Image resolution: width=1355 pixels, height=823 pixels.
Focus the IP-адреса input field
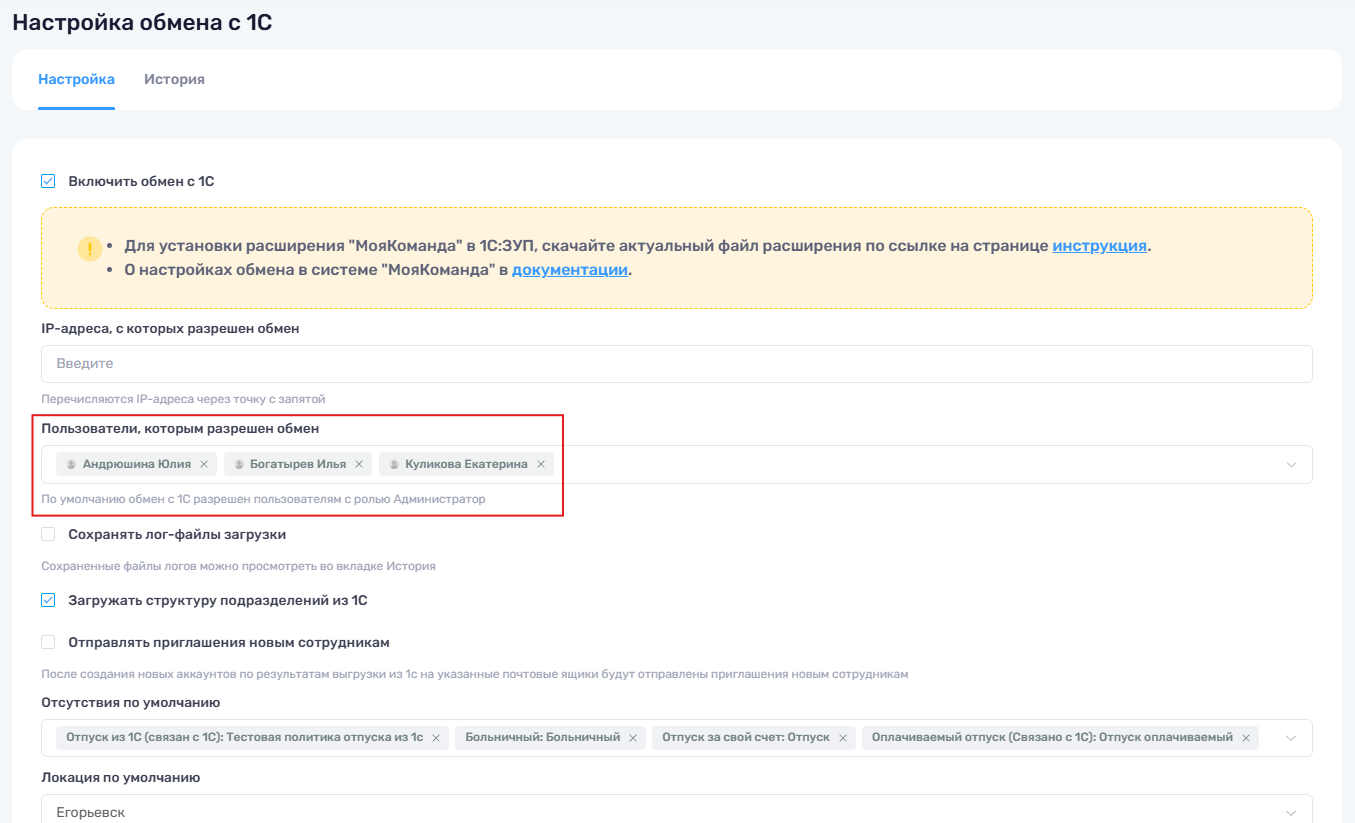pos(676,364)
